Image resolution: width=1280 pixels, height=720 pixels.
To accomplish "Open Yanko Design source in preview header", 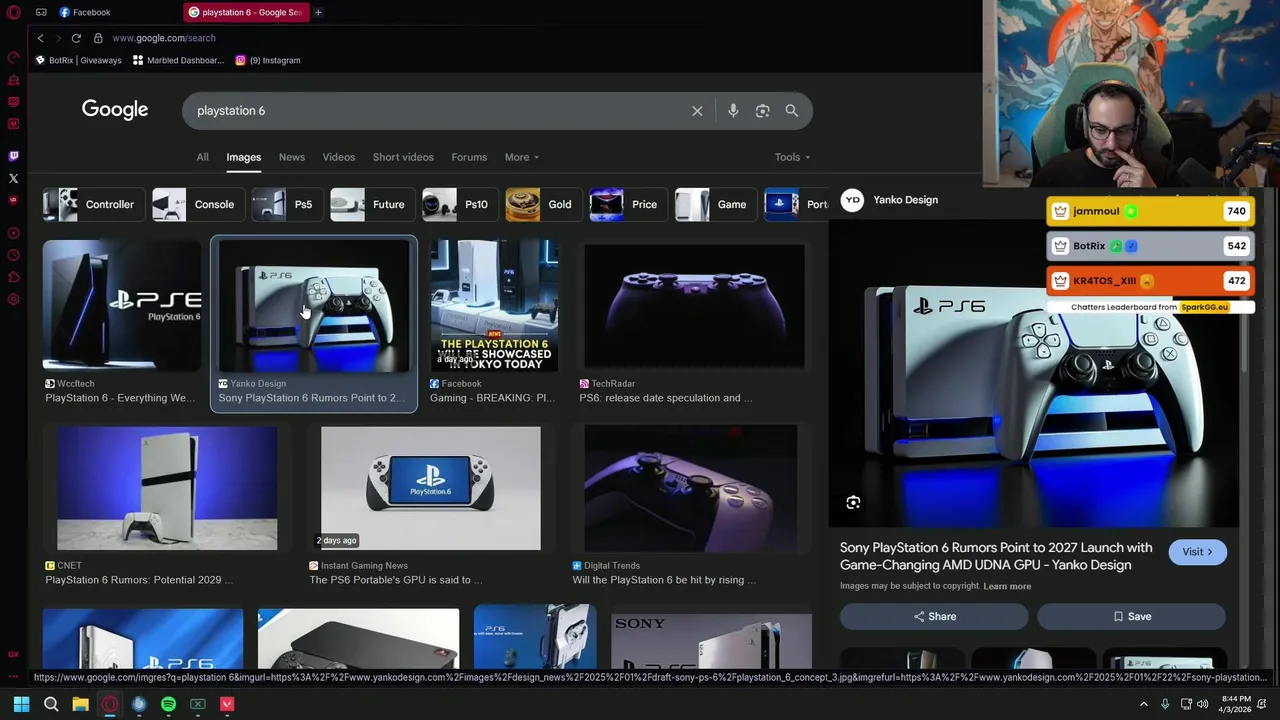I will (x=890, y=200).
